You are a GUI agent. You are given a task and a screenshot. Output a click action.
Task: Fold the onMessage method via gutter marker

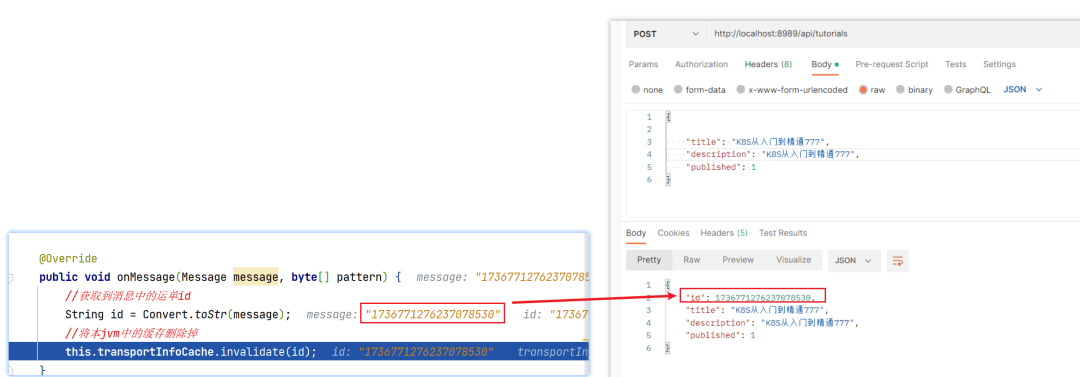coord(10,278)
